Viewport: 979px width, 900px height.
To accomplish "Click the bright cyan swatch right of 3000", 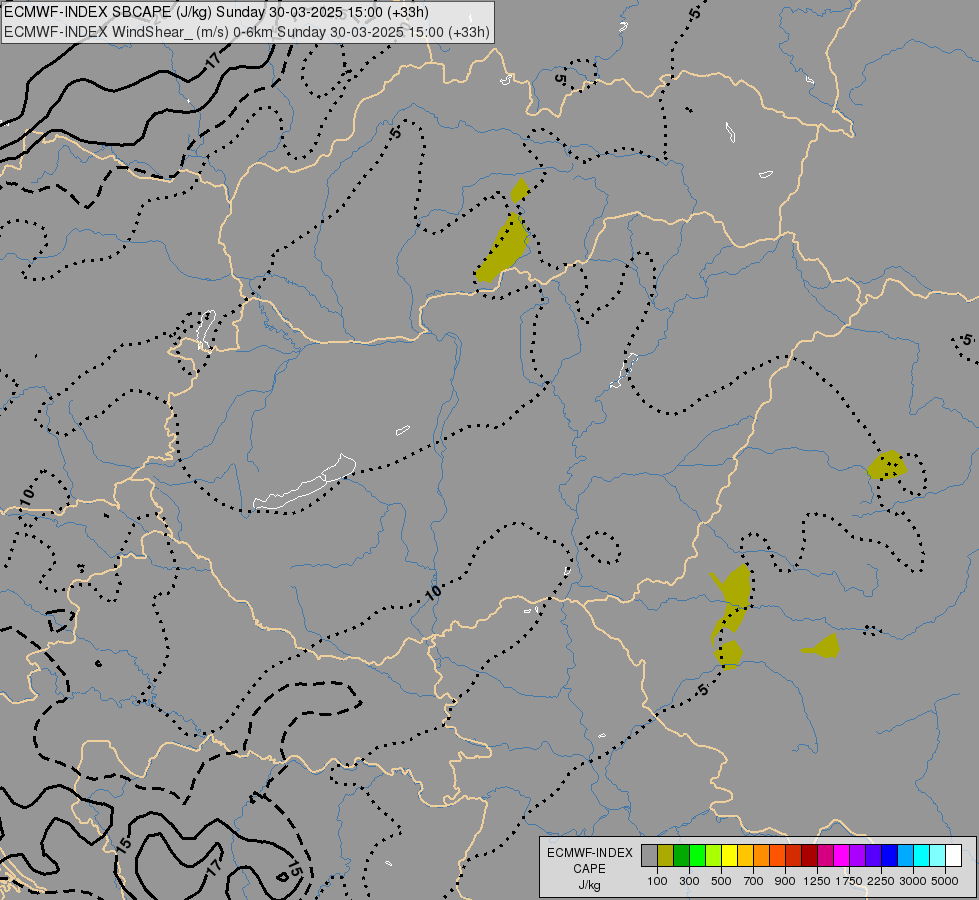I will [x=921, y=855].
